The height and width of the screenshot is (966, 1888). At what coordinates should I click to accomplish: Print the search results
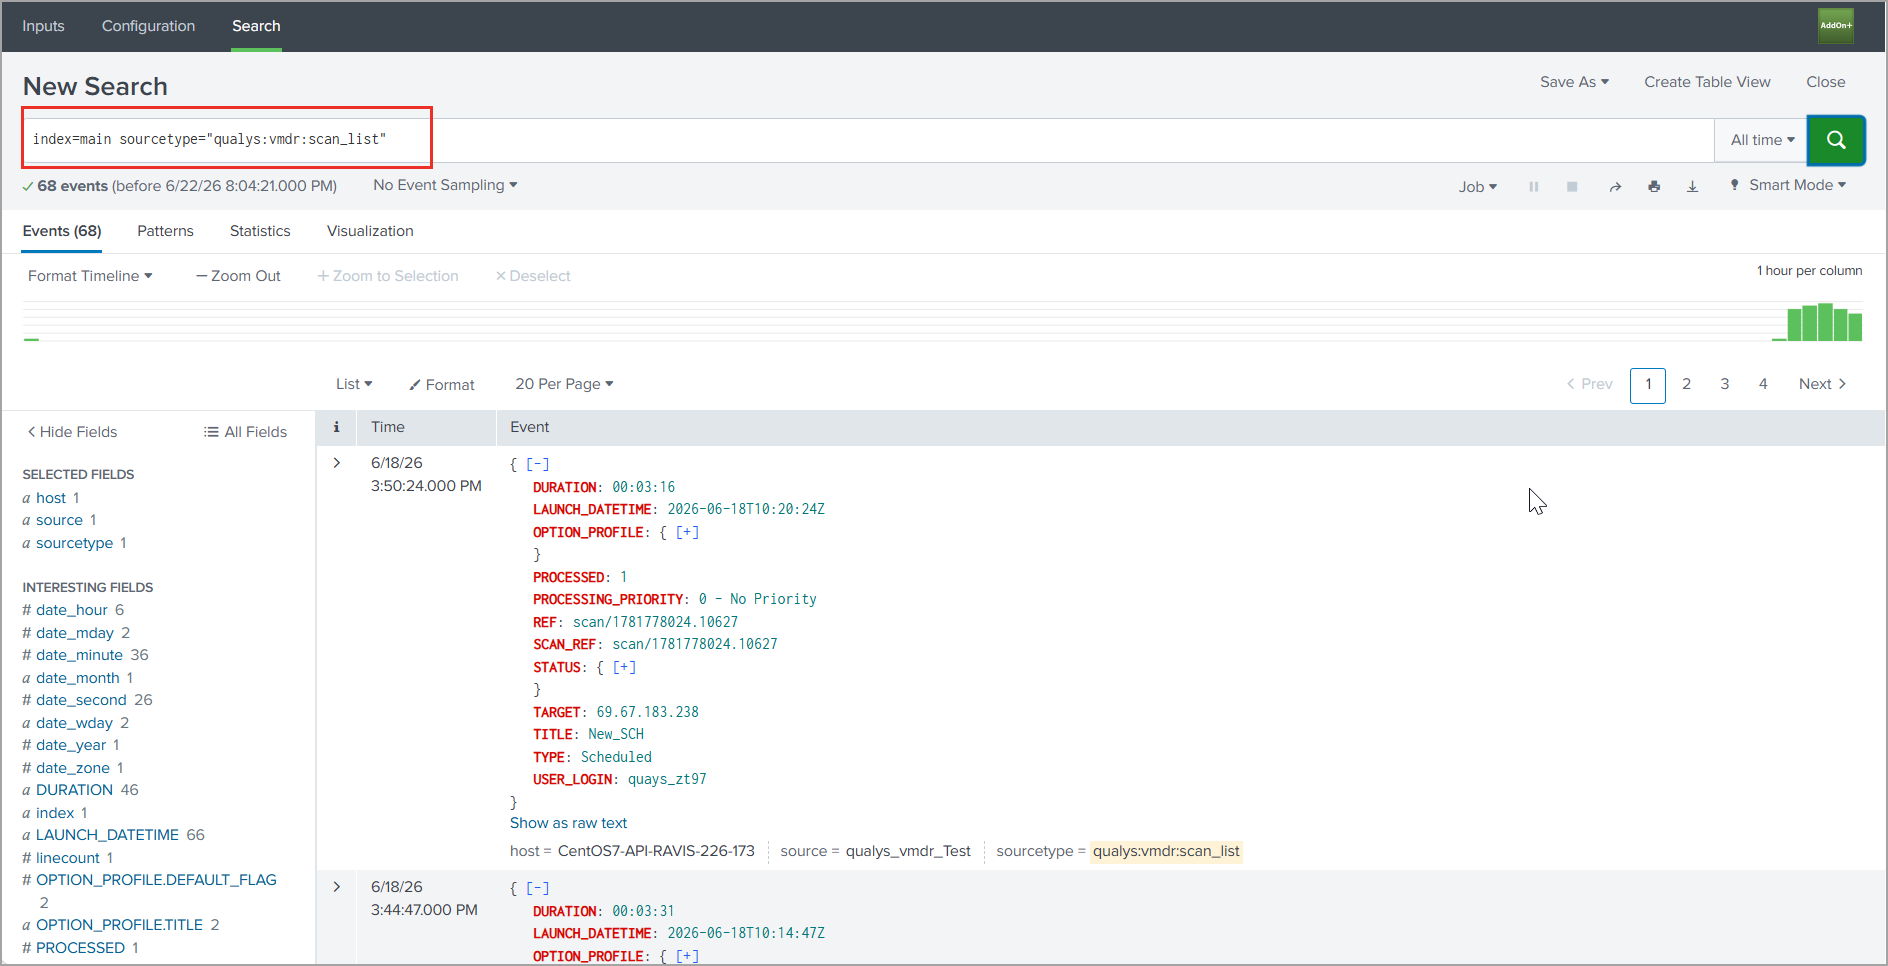click(1654, 187)
